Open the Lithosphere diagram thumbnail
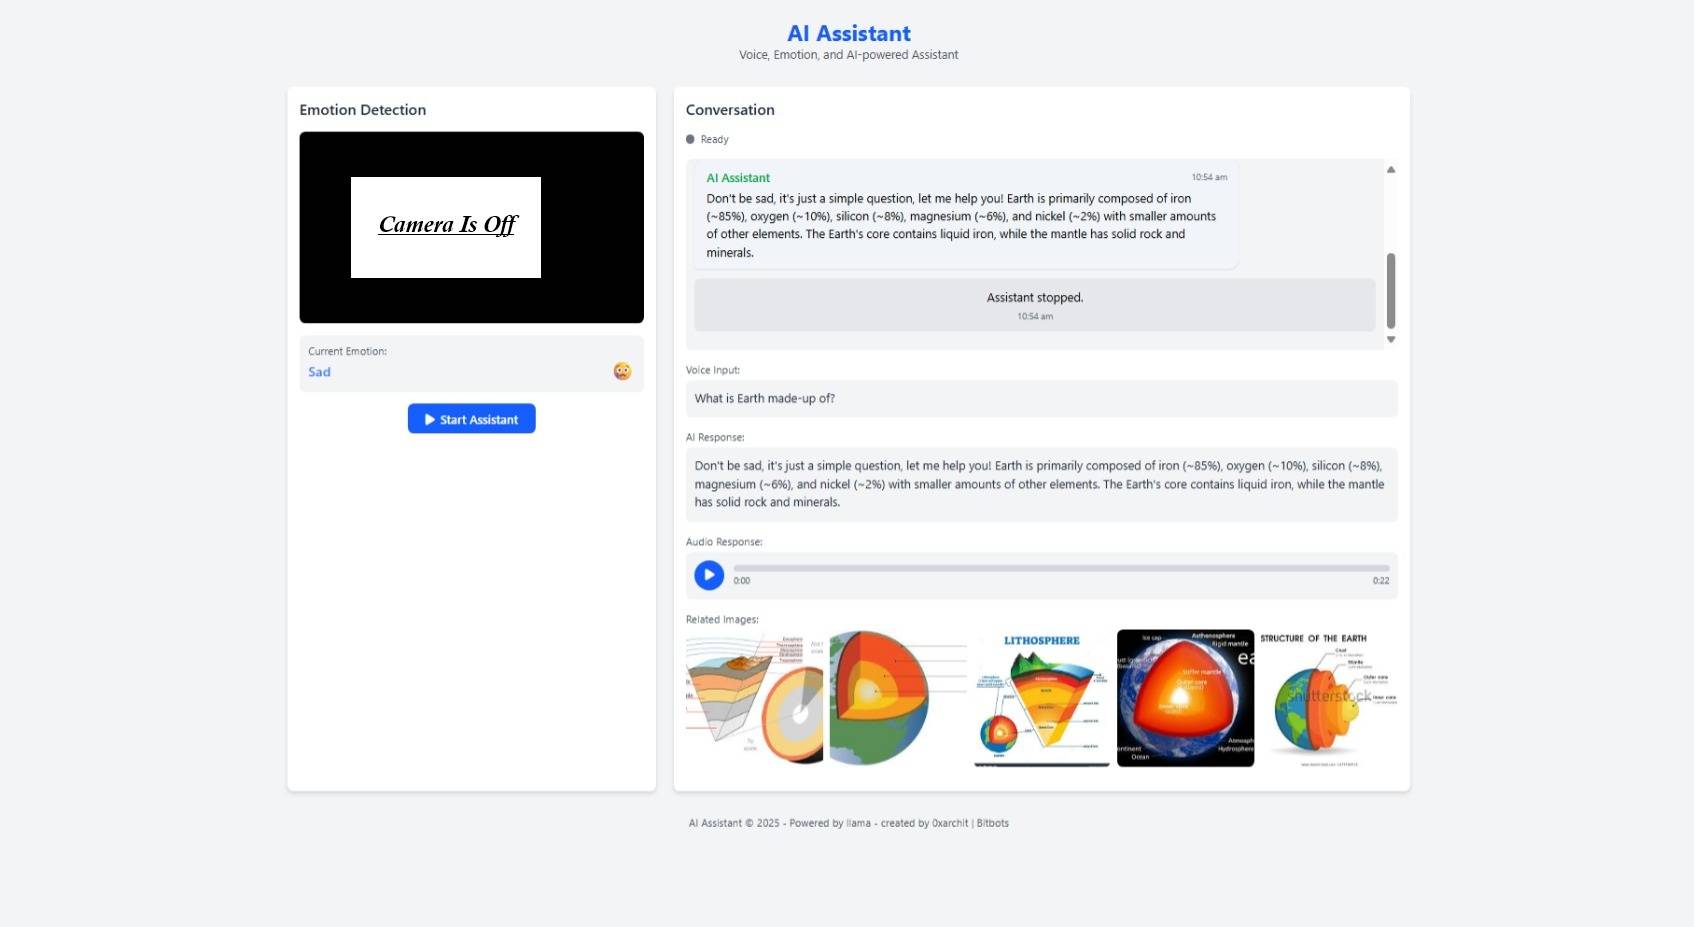Image resolution: width=1694 pixels, height=927 pixels. tap(1041, 697)
